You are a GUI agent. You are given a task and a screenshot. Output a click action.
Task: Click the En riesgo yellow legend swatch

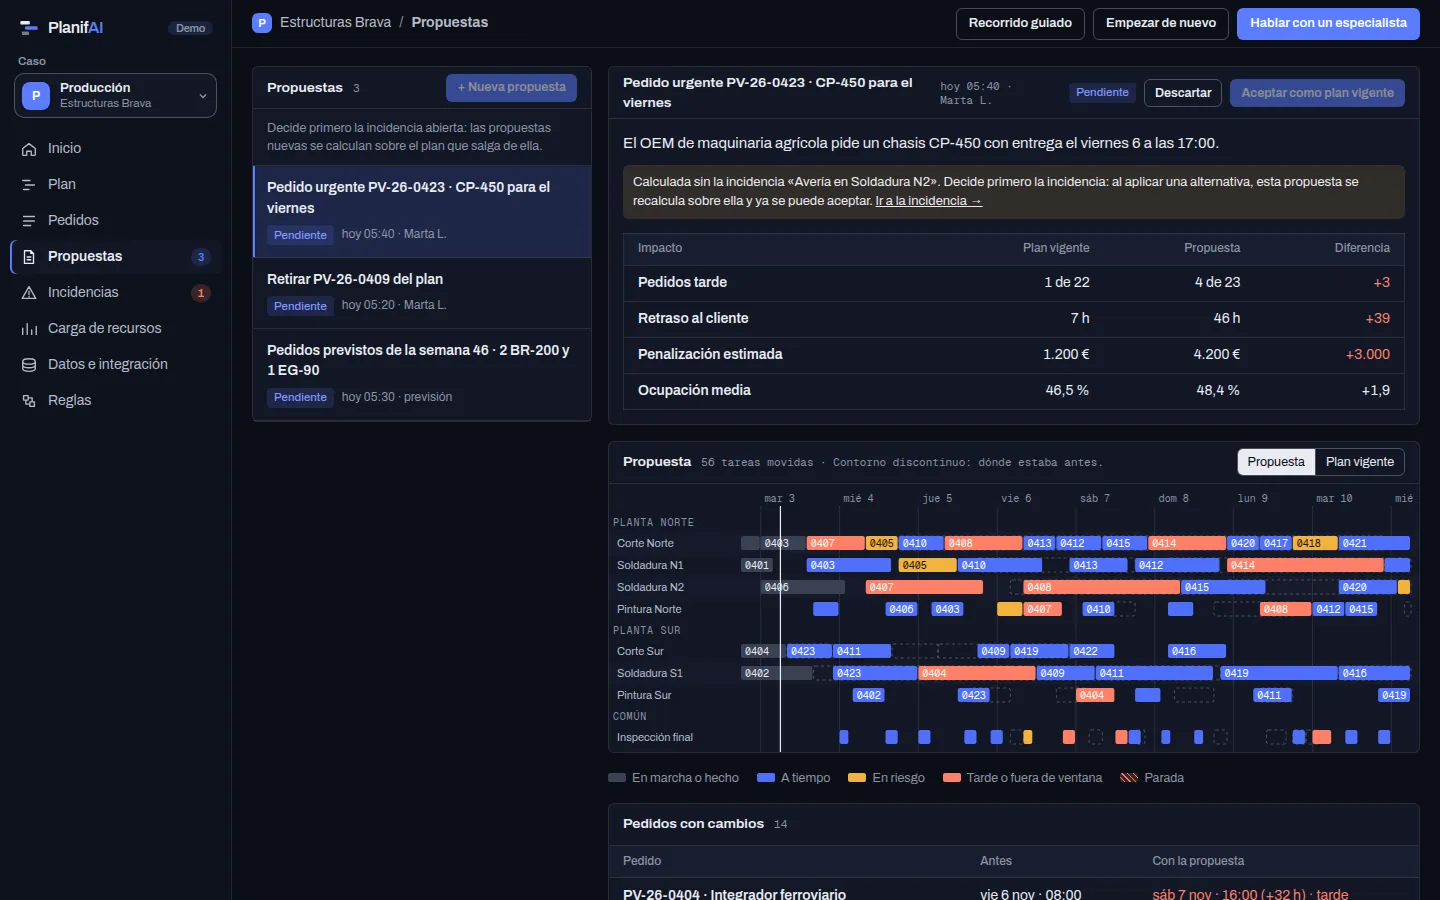pyautogui.click(x=857, y=778)
